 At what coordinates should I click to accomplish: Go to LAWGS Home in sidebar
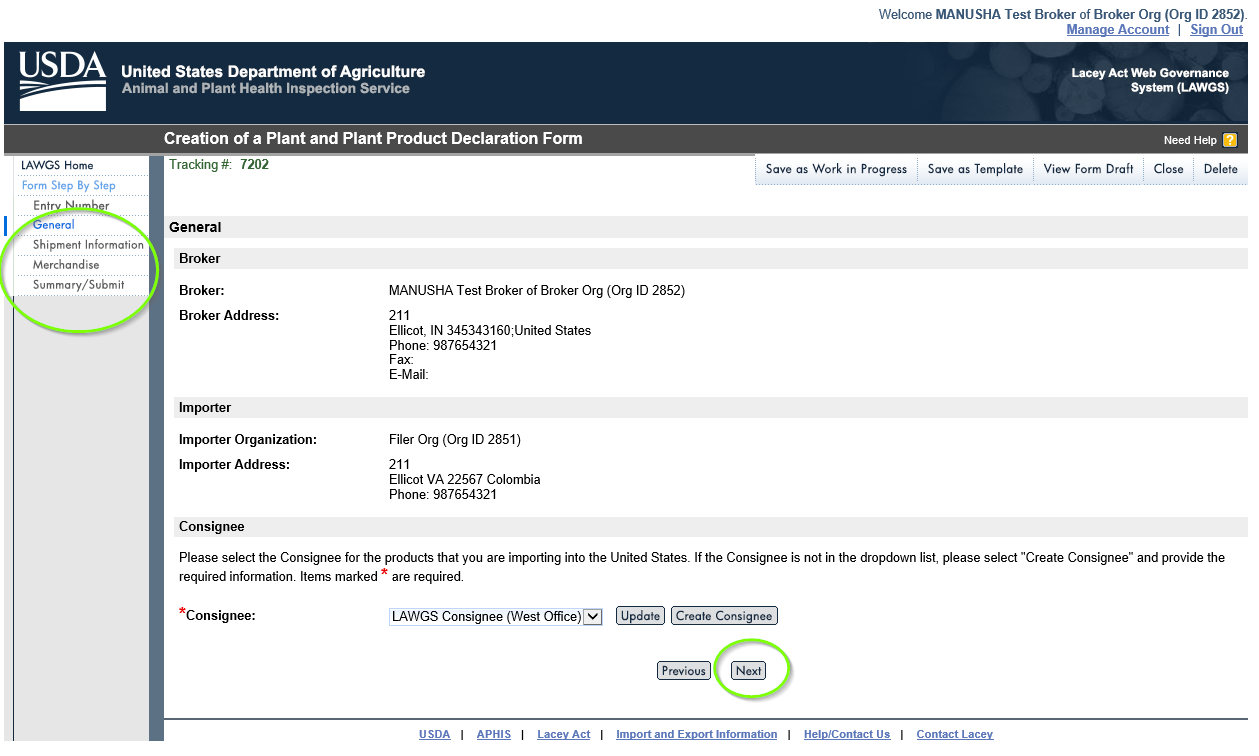coord(57,165)
